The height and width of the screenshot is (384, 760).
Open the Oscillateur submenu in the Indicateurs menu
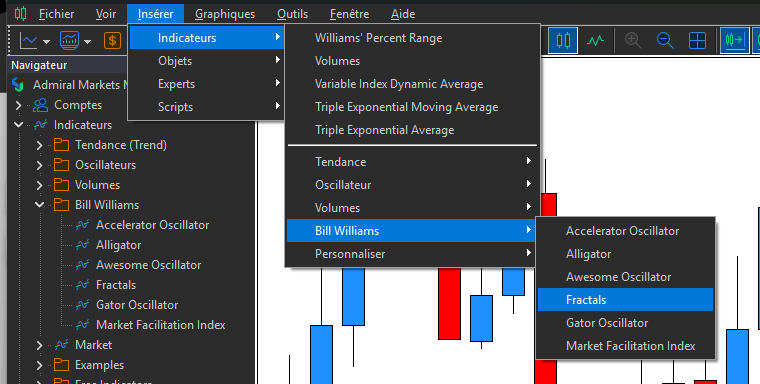[412, 185]
